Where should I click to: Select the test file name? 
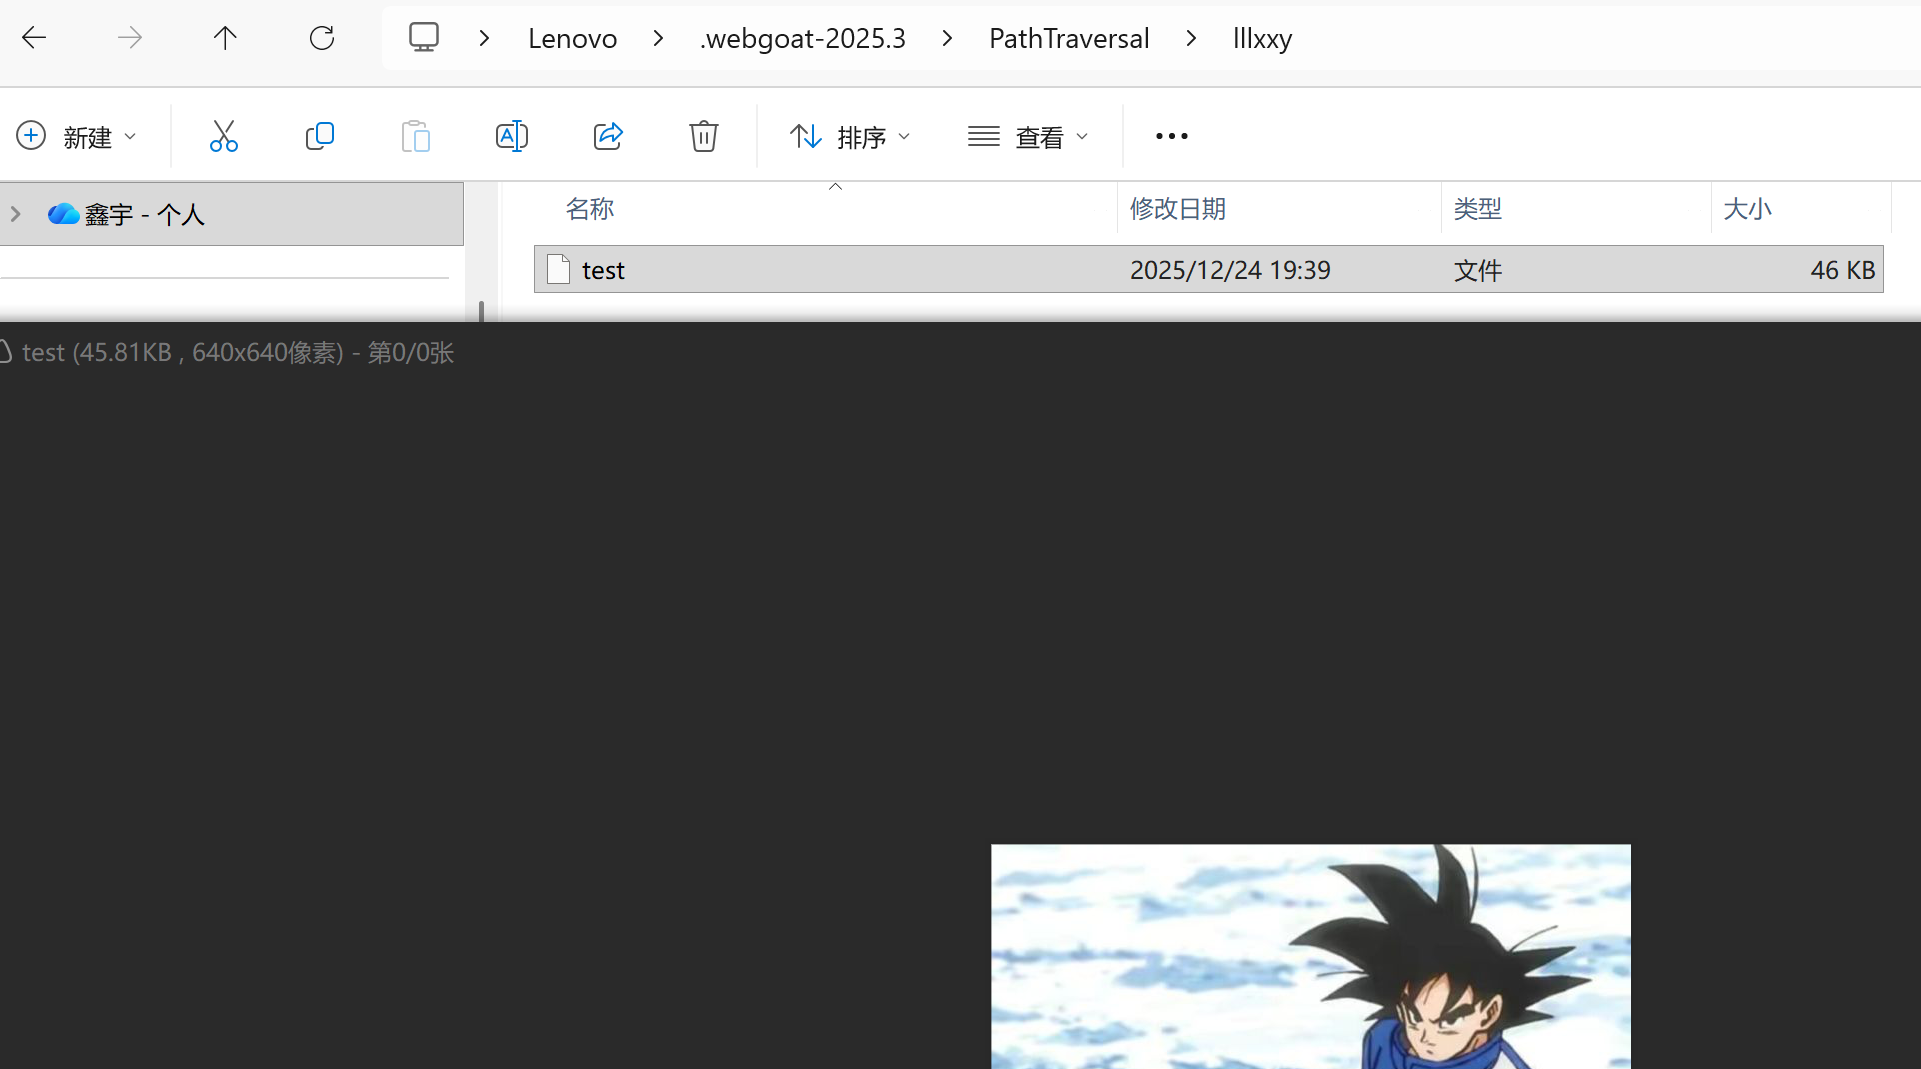pos(603,270)
